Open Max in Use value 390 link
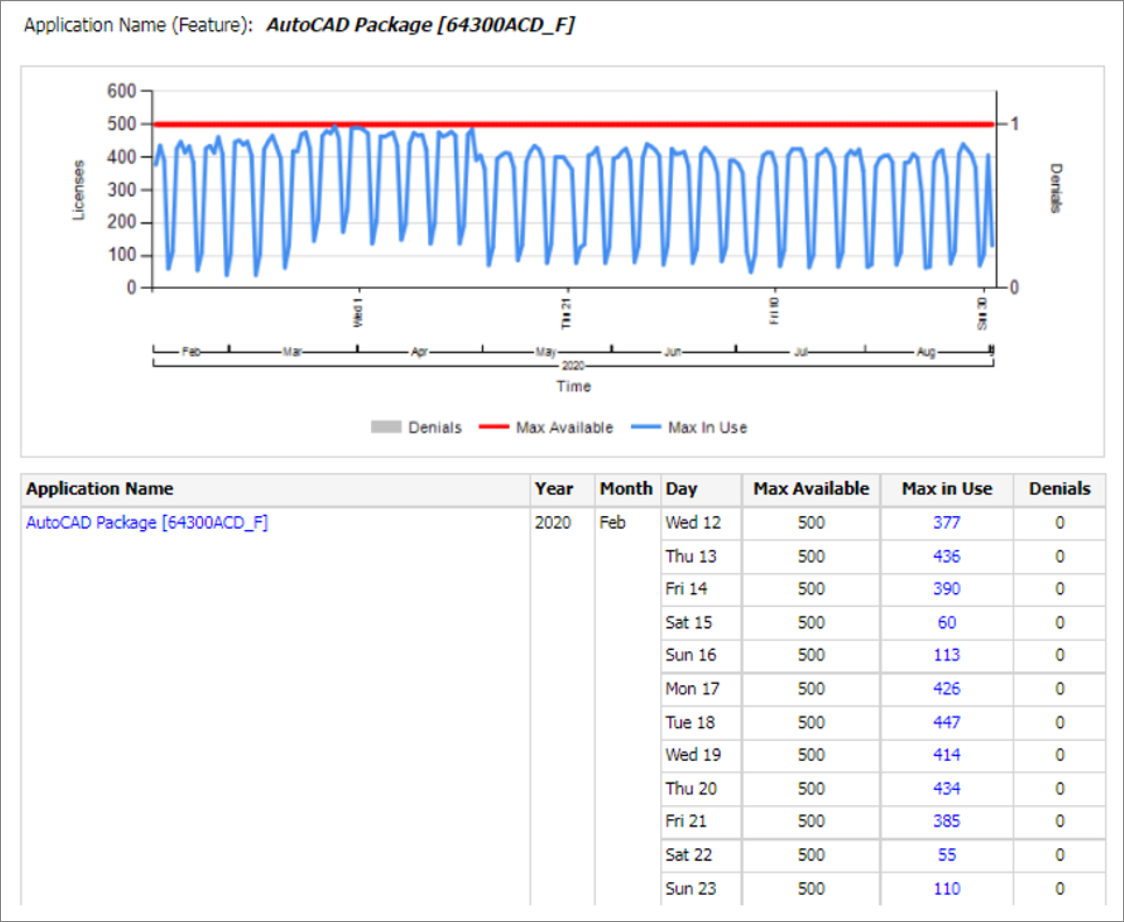The height and width of the screenshot is (922, 1124). click(x=946, y=589)
